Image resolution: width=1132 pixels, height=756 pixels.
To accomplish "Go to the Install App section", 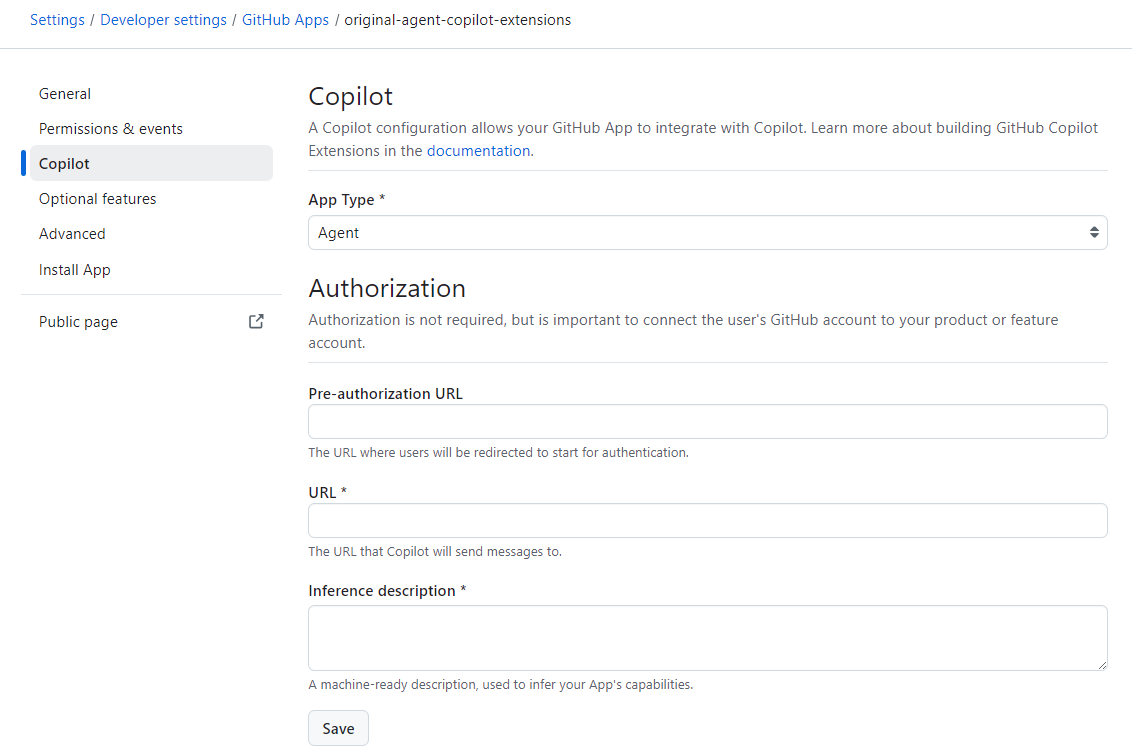I will [74, 269].
